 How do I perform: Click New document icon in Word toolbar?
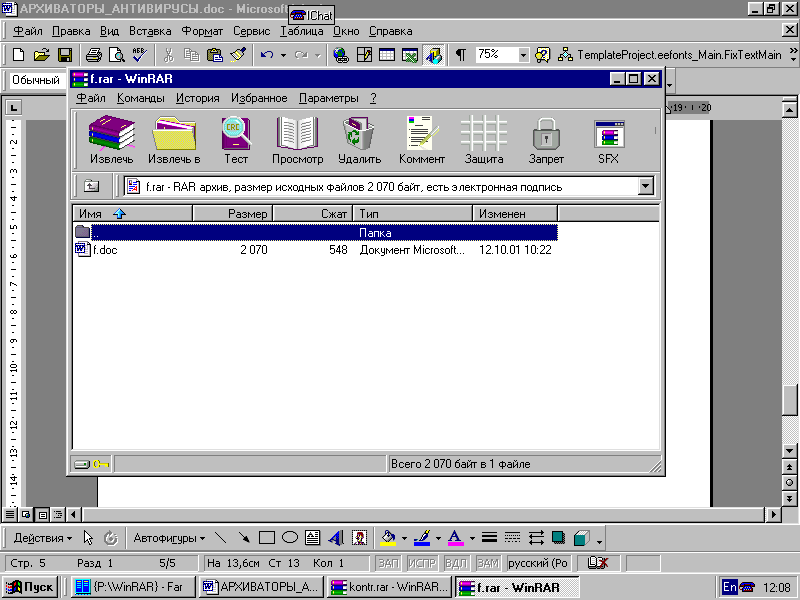[18, 55]
